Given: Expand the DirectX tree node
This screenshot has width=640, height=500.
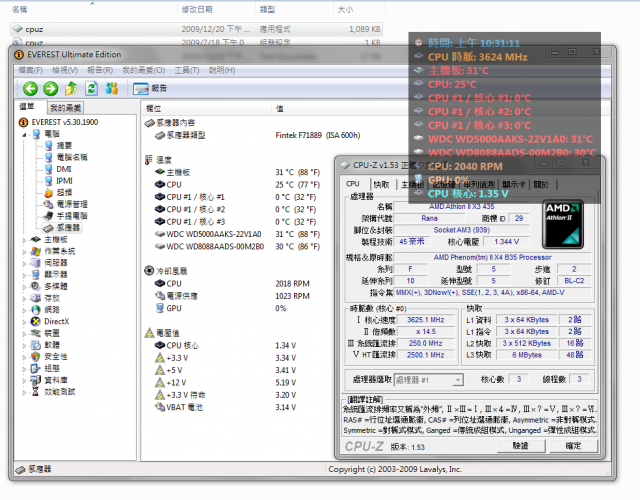Looking at the screenshot, I should [24, 322].
